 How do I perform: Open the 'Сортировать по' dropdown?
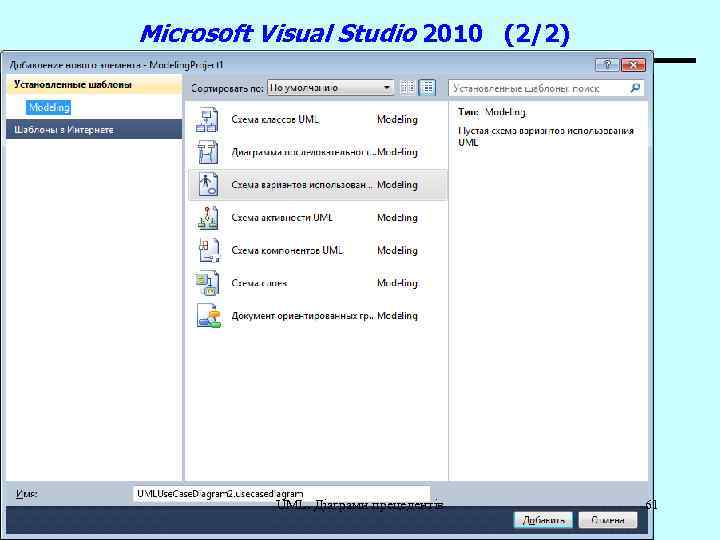click(x=330, y=87)
